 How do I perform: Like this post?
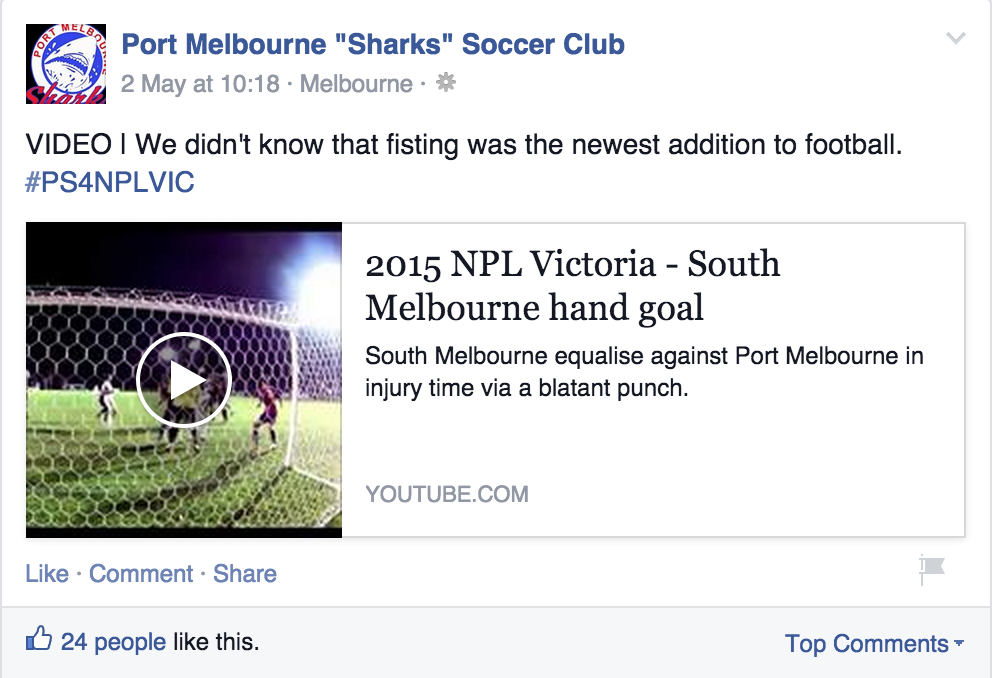point(47,574)
